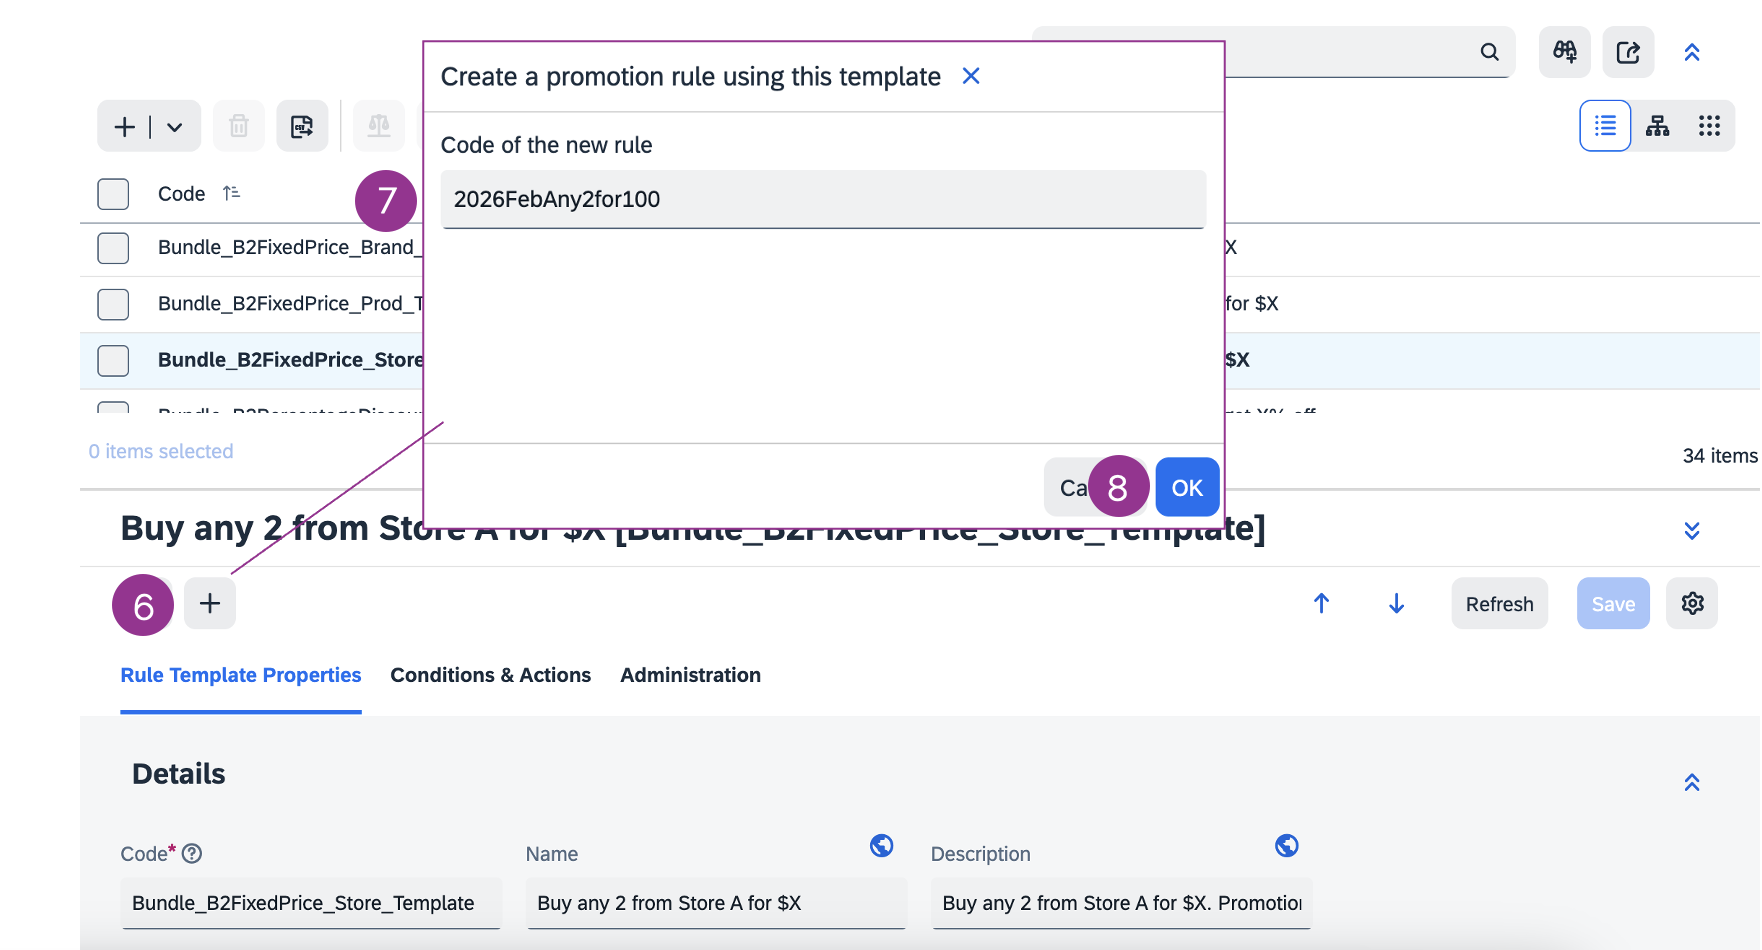Check the Bundle_B2FixedPrice_Brand row checkbox
Image resolution: width=1762 pixels, height=950 pixels.
pos(113,248)
